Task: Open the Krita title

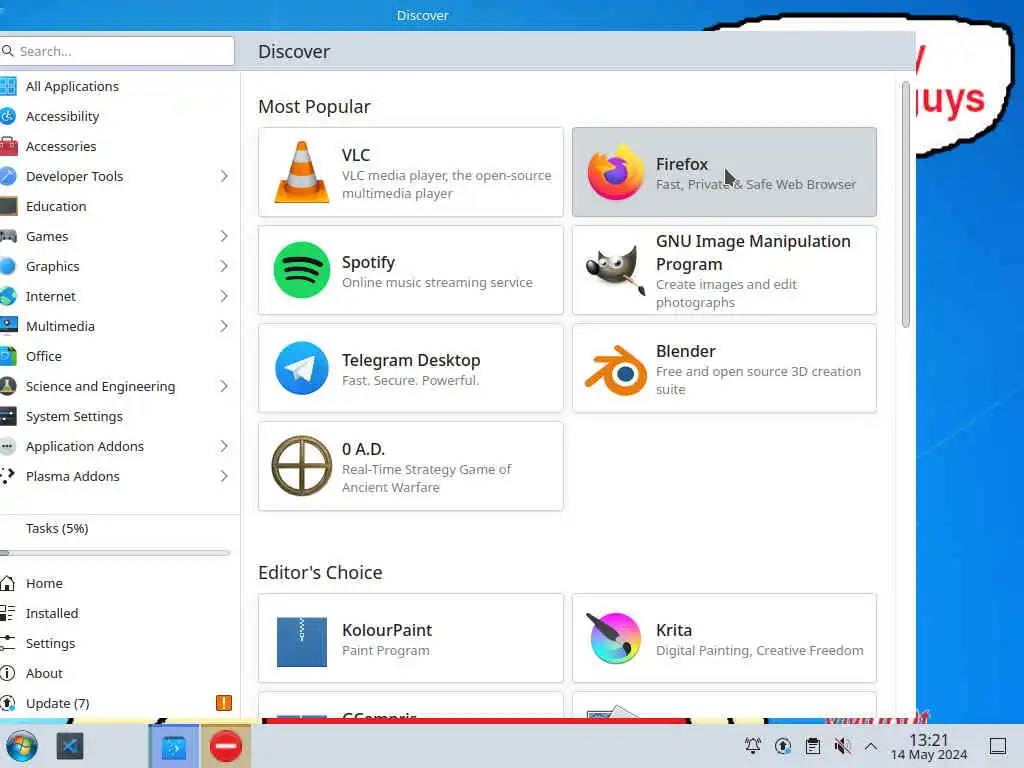Action: click(674, 630)
